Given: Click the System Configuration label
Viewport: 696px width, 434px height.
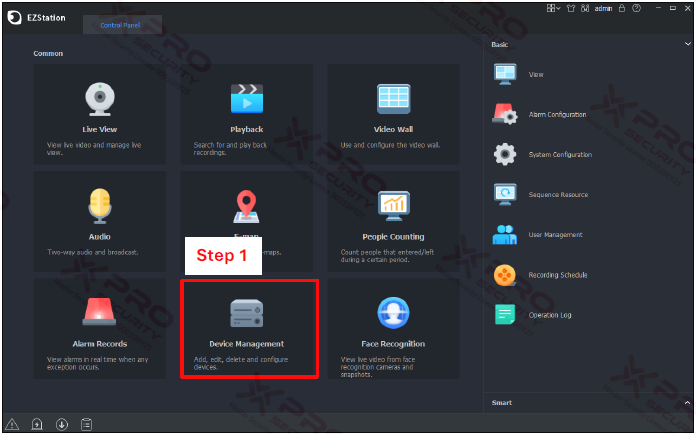Looking at the screenshot, I should [560, 154].
